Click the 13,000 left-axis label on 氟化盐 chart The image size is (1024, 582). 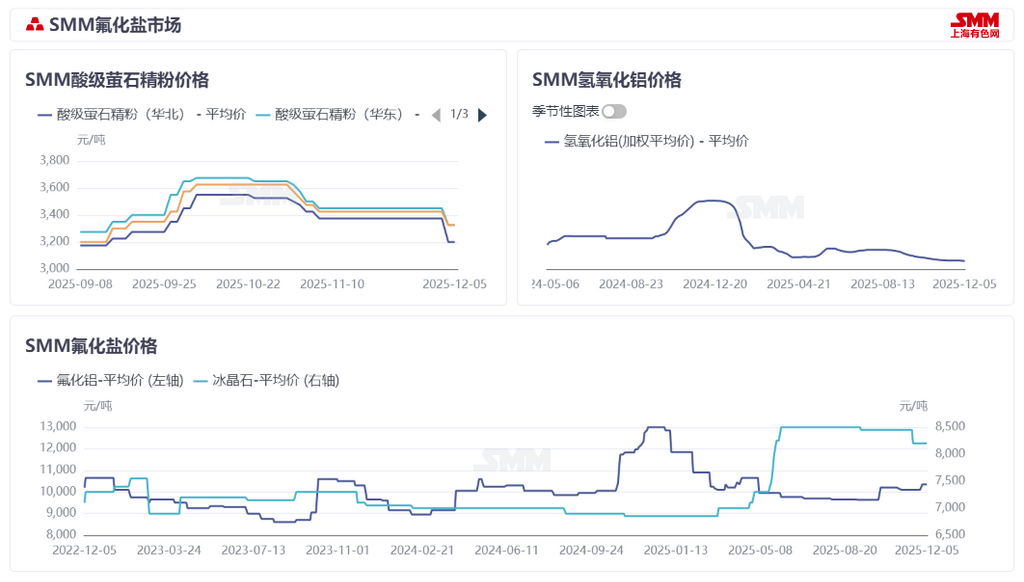point(58,426)
